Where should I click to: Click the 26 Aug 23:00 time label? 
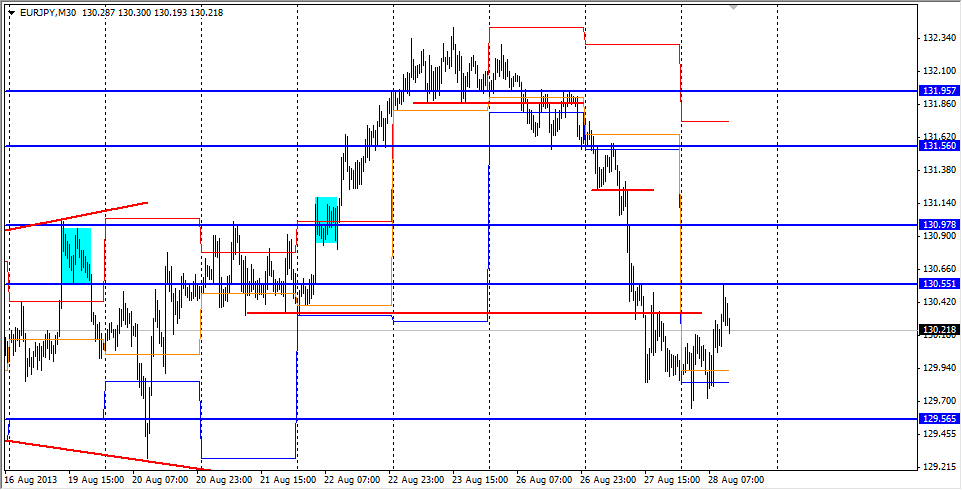607,478
